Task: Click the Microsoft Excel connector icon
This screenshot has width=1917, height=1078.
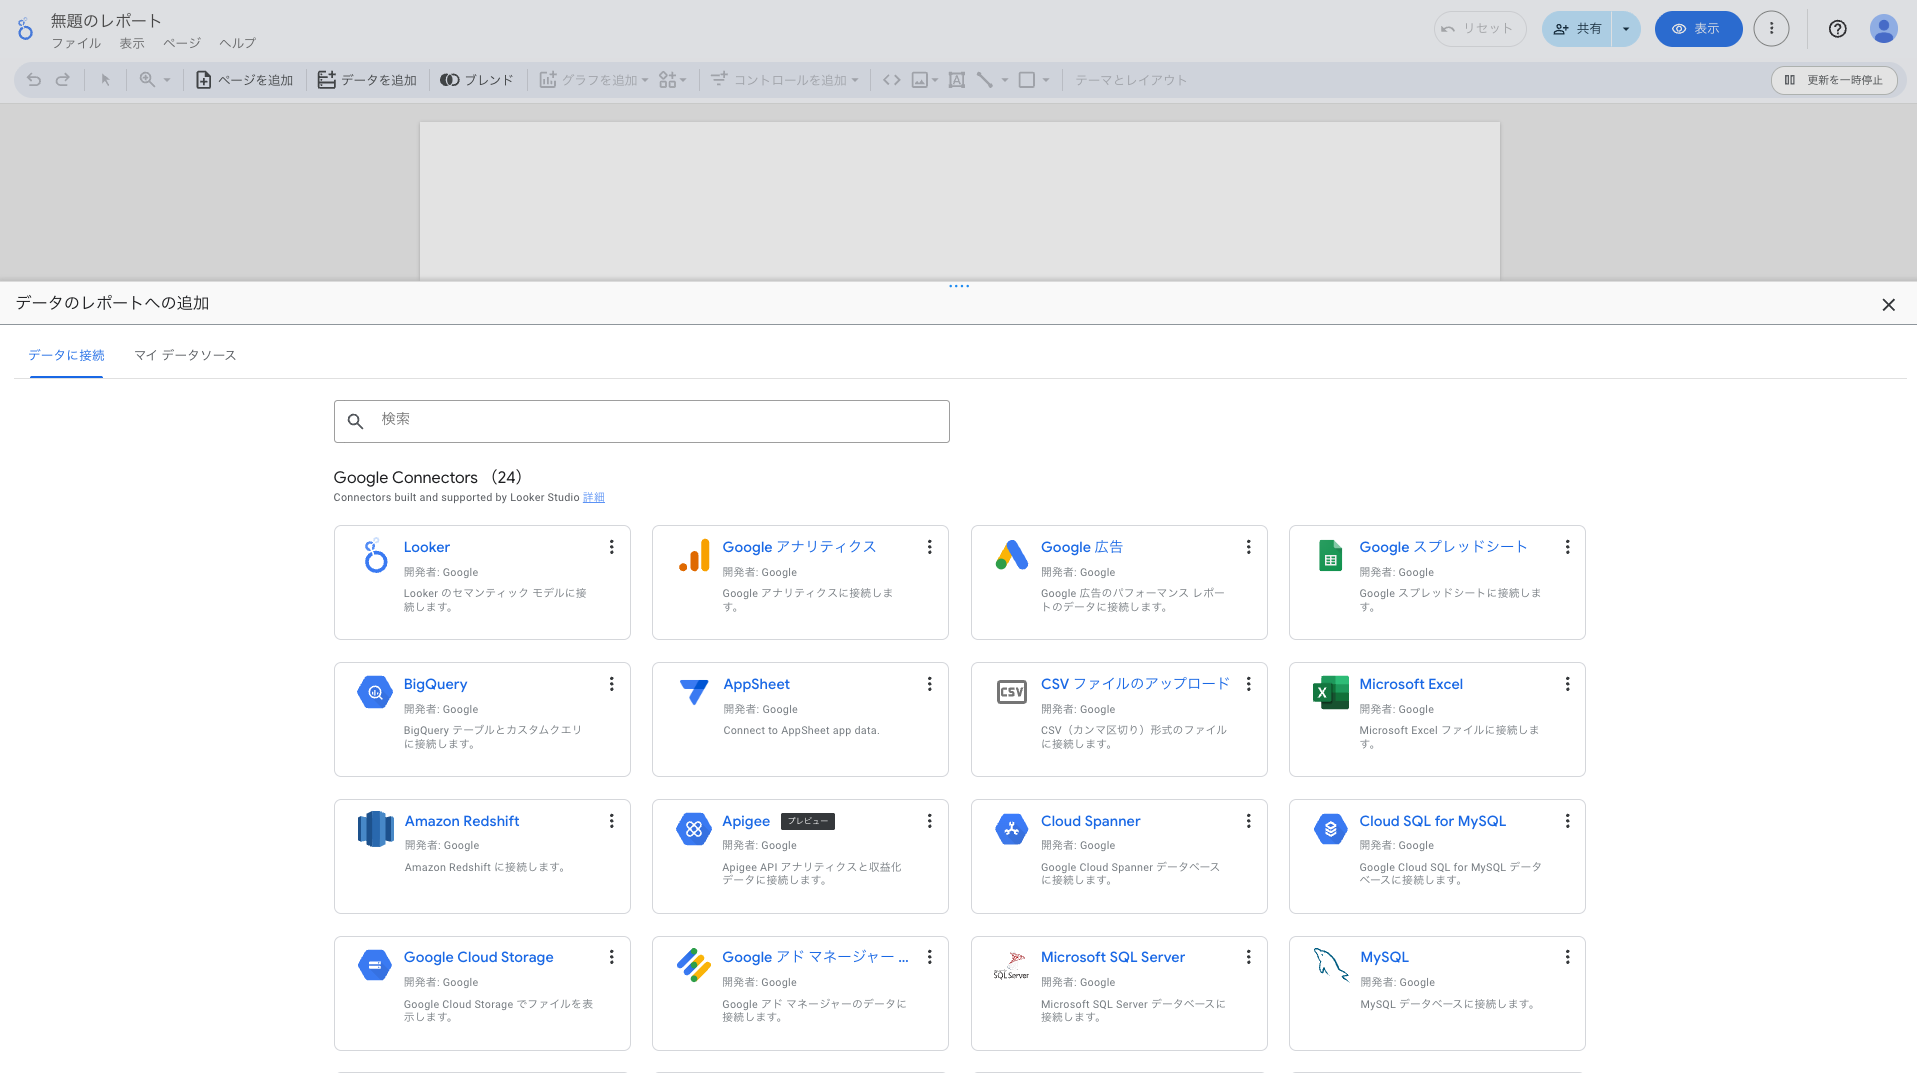Action: coord(1330,692)
